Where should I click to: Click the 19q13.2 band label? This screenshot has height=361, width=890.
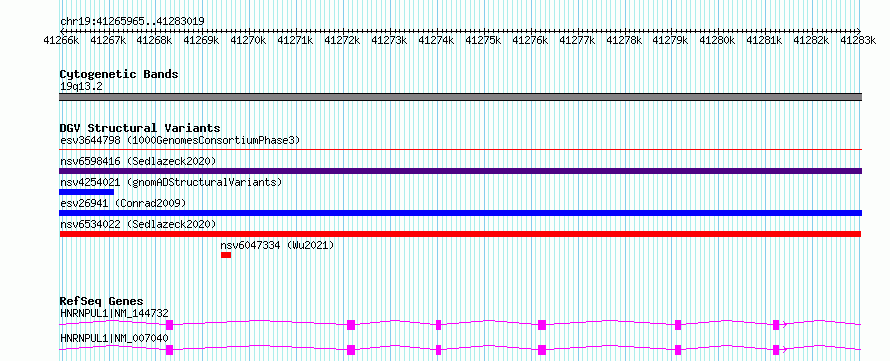point(81,87)
